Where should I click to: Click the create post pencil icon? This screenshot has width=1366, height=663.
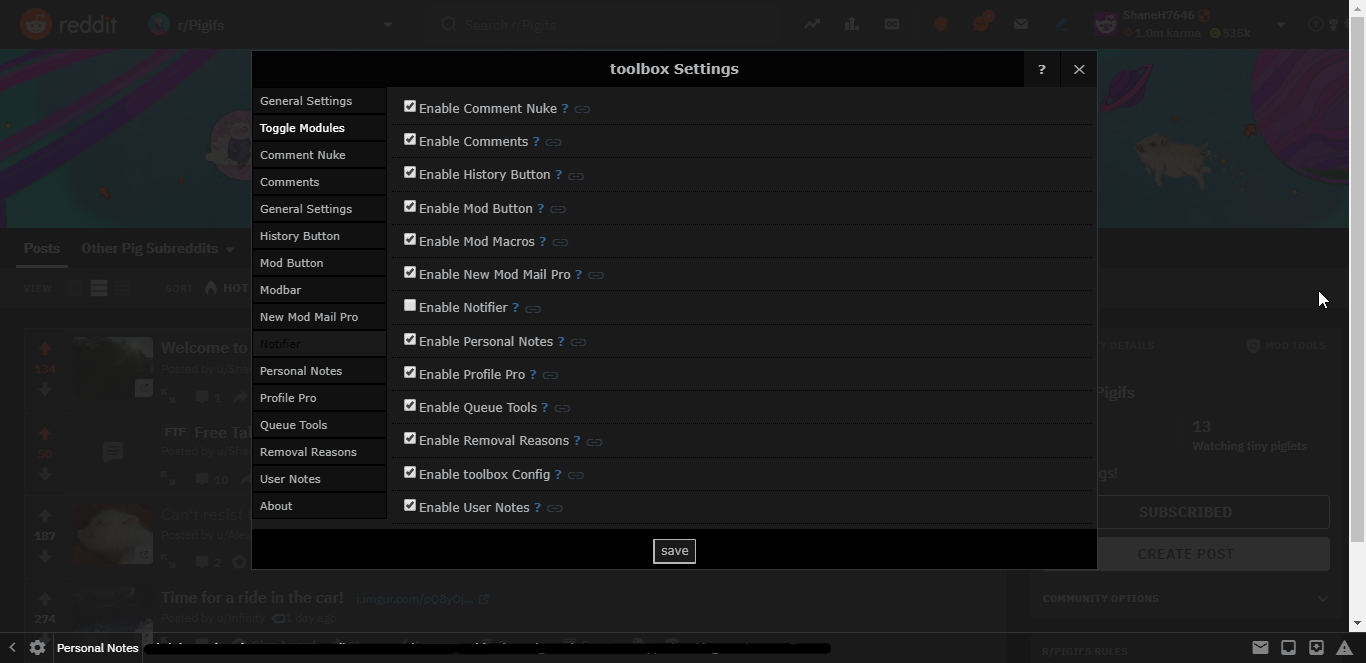1062,24
